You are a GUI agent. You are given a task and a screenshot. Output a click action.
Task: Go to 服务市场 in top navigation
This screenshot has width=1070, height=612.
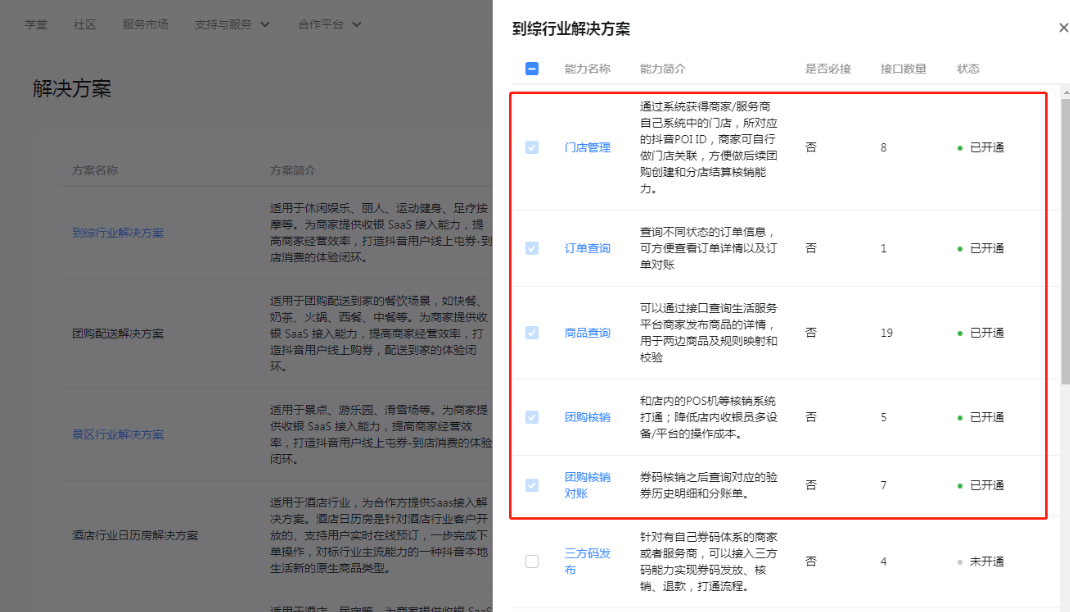pyautogui.click(x=145, y=24)
